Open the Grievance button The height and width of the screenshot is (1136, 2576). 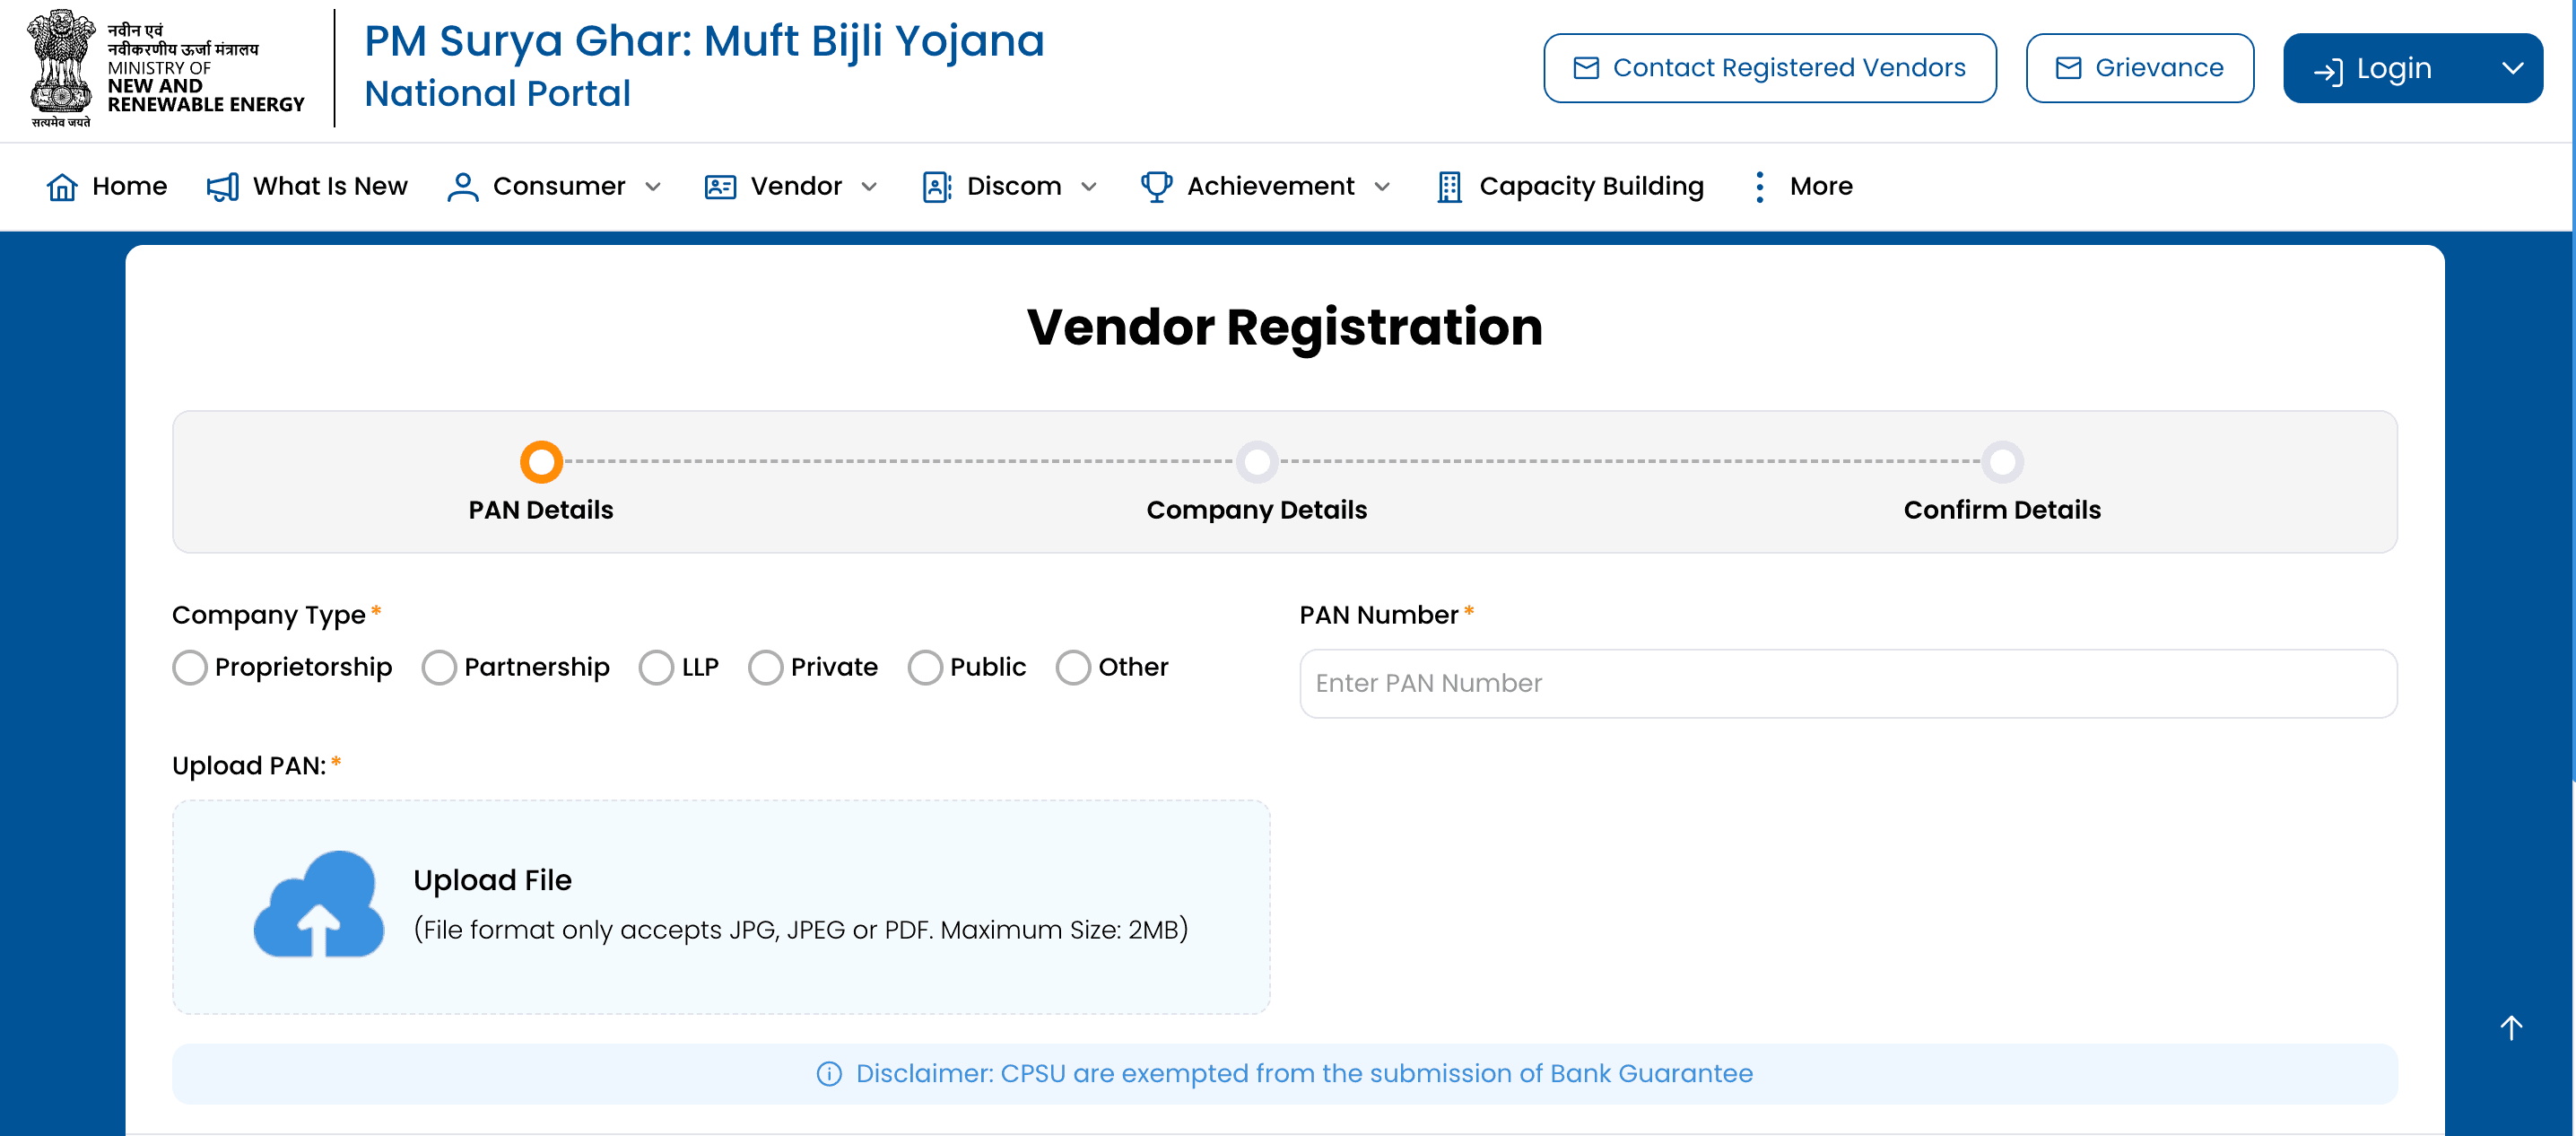click(x=2139, y=68)
